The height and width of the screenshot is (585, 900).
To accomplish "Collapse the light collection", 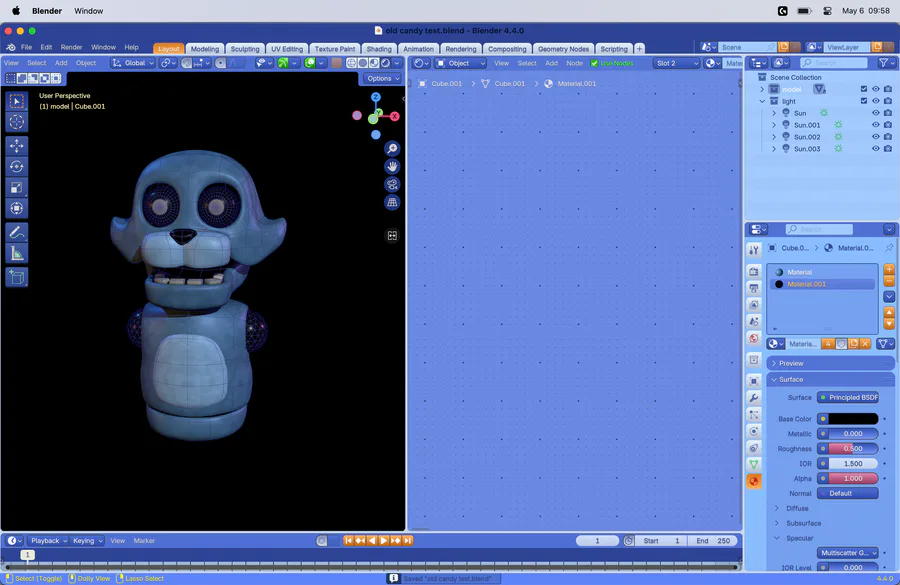I will click(x=762, y=101).
